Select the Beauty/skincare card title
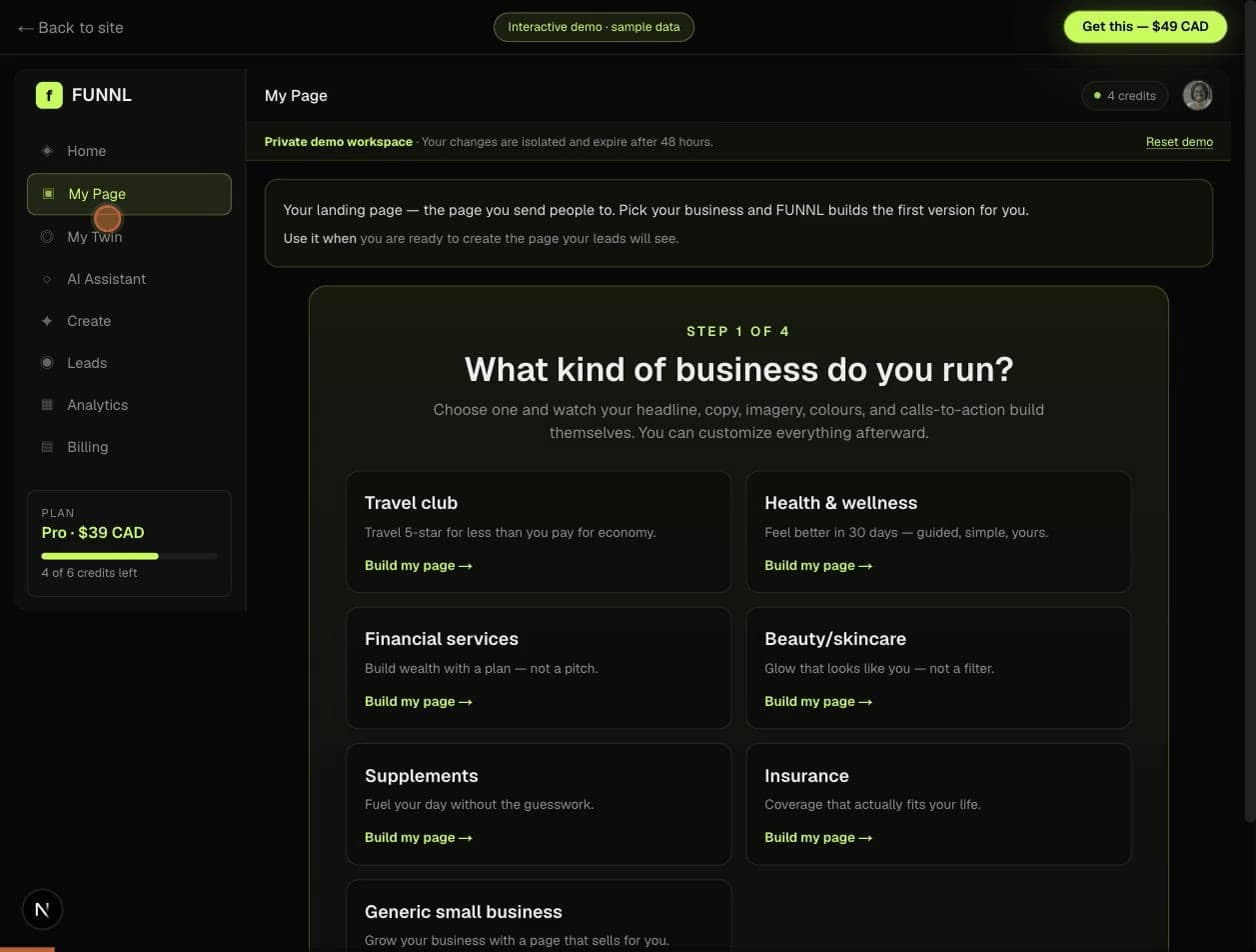Screen dimensions: 1256x952 pos(835,639)
